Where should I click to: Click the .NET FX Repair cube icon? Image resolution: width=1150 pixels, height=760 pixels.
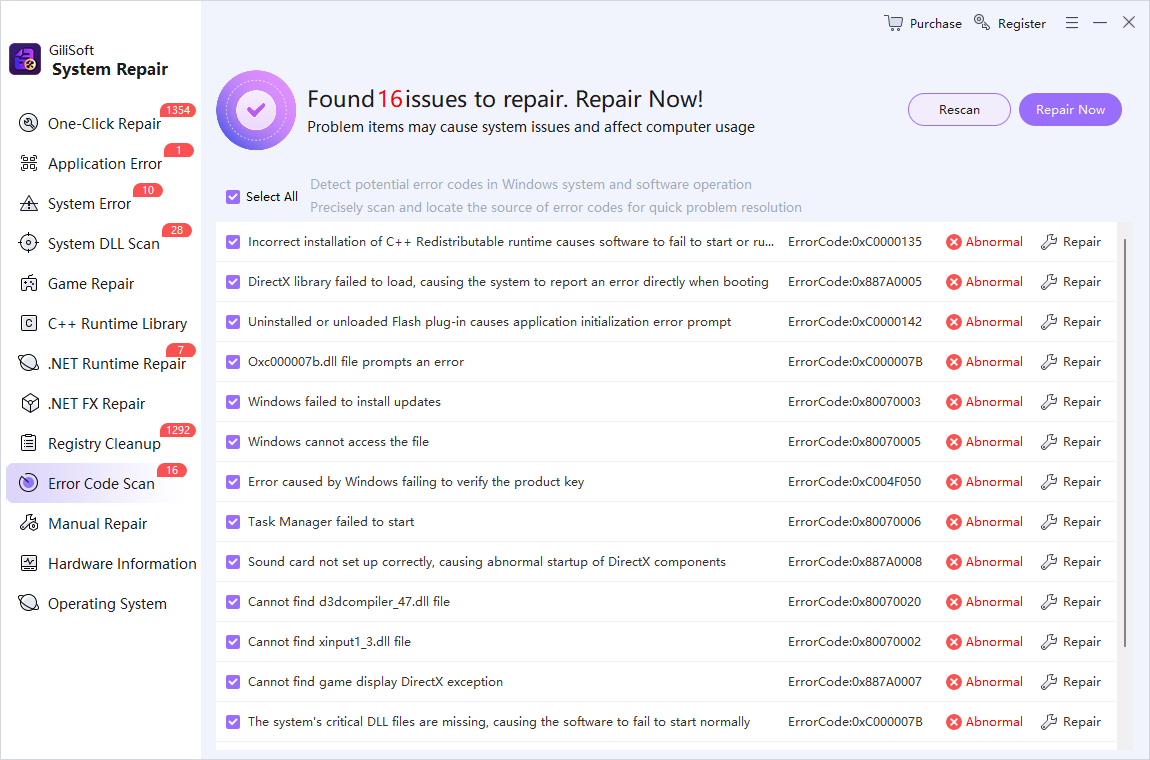[x=29, y=403]
